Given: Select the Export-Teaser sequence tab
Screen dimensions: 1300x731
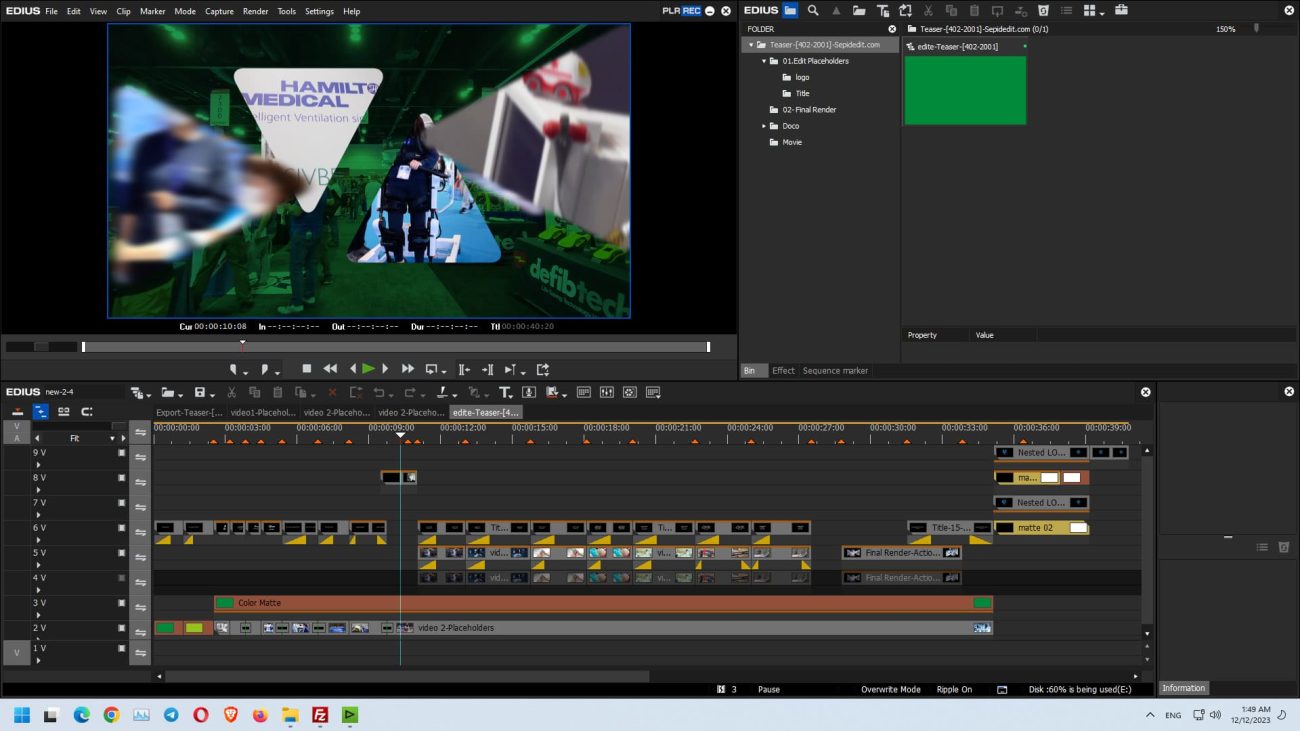Looking at the screenshot, I should (x=189, y=412).
